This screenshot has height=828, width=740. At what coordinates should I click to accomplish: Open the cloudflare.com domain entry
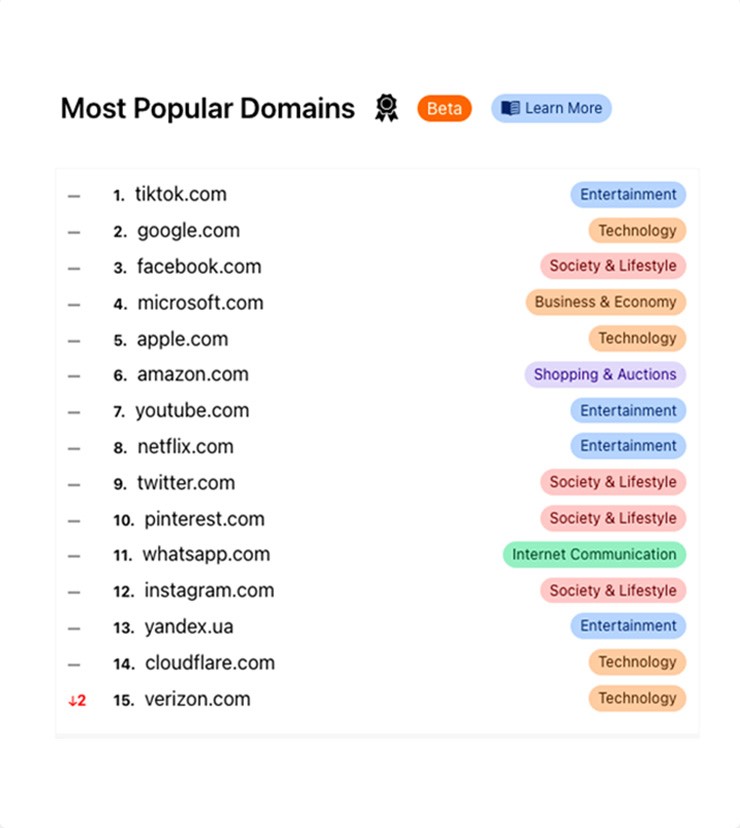coord(210,663)
